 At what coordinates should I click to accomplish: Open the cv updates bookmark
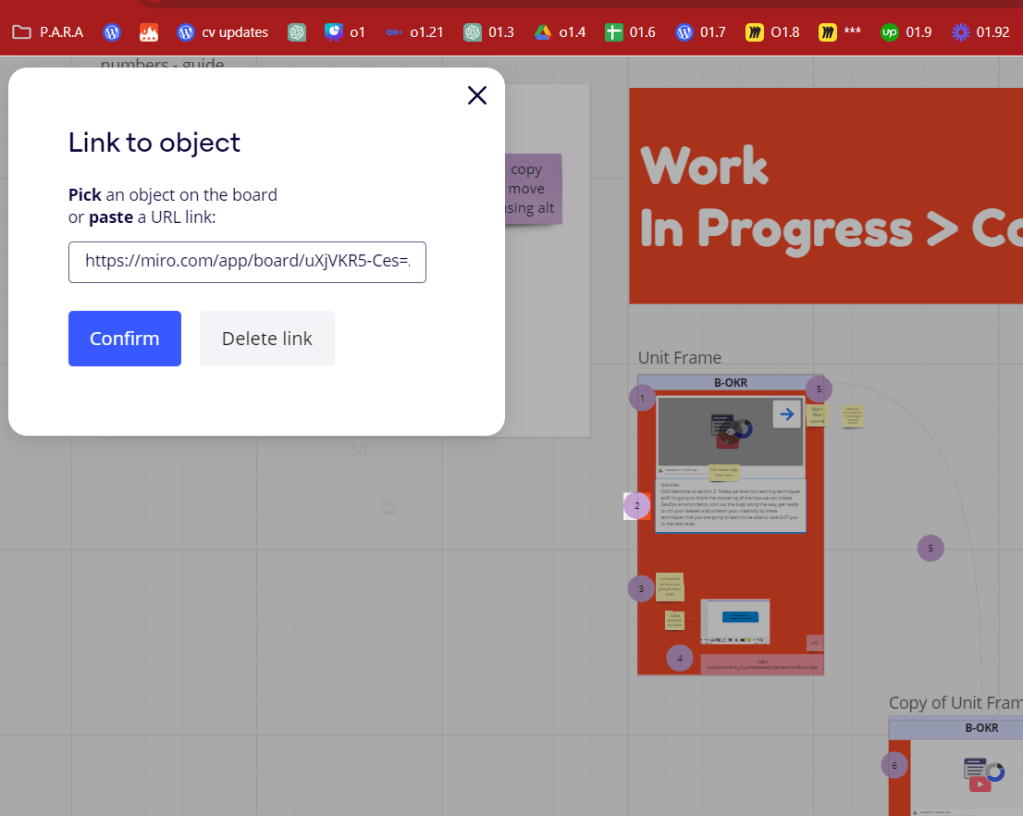(222, 32)
